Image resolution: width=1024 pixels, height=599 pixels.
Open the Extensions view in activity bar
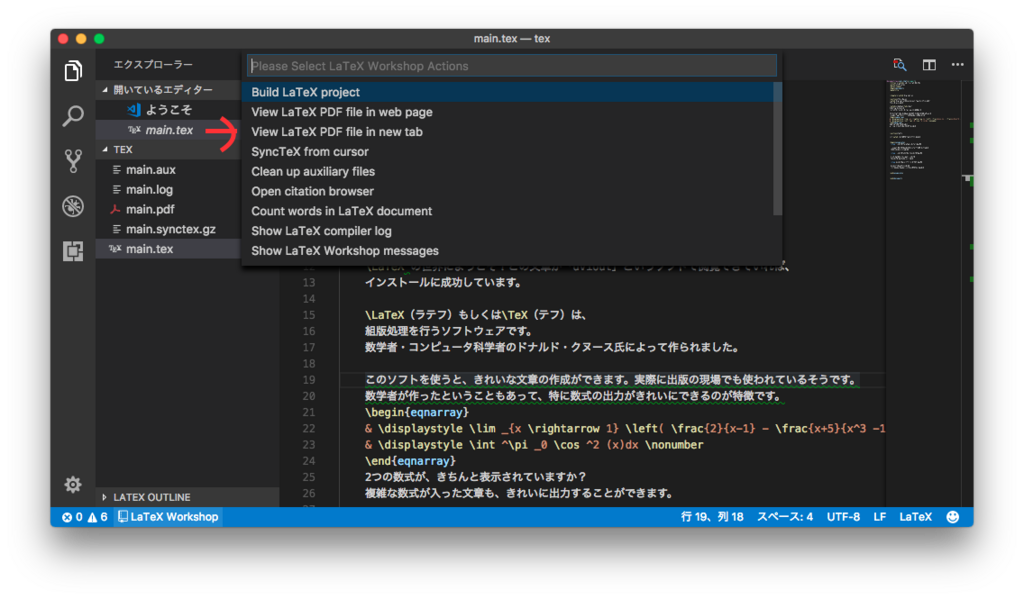pos(73,251)
